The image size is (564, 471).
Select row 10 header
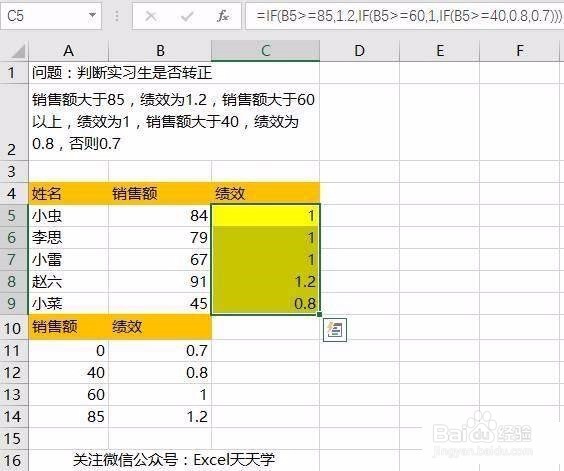[x=14, y=328]
